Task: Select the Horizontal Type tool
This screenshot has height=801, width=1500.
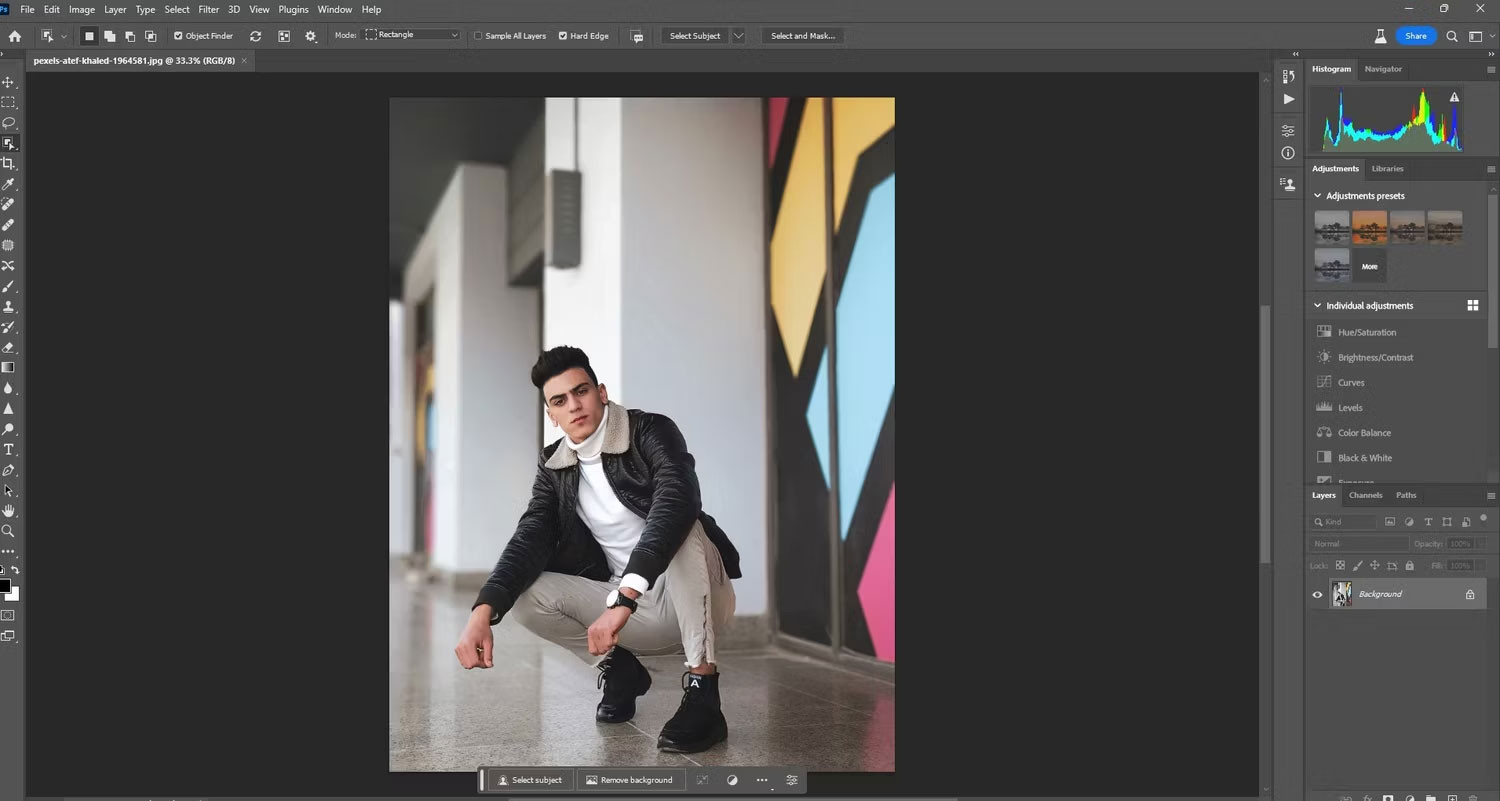Action: [8, 450]
